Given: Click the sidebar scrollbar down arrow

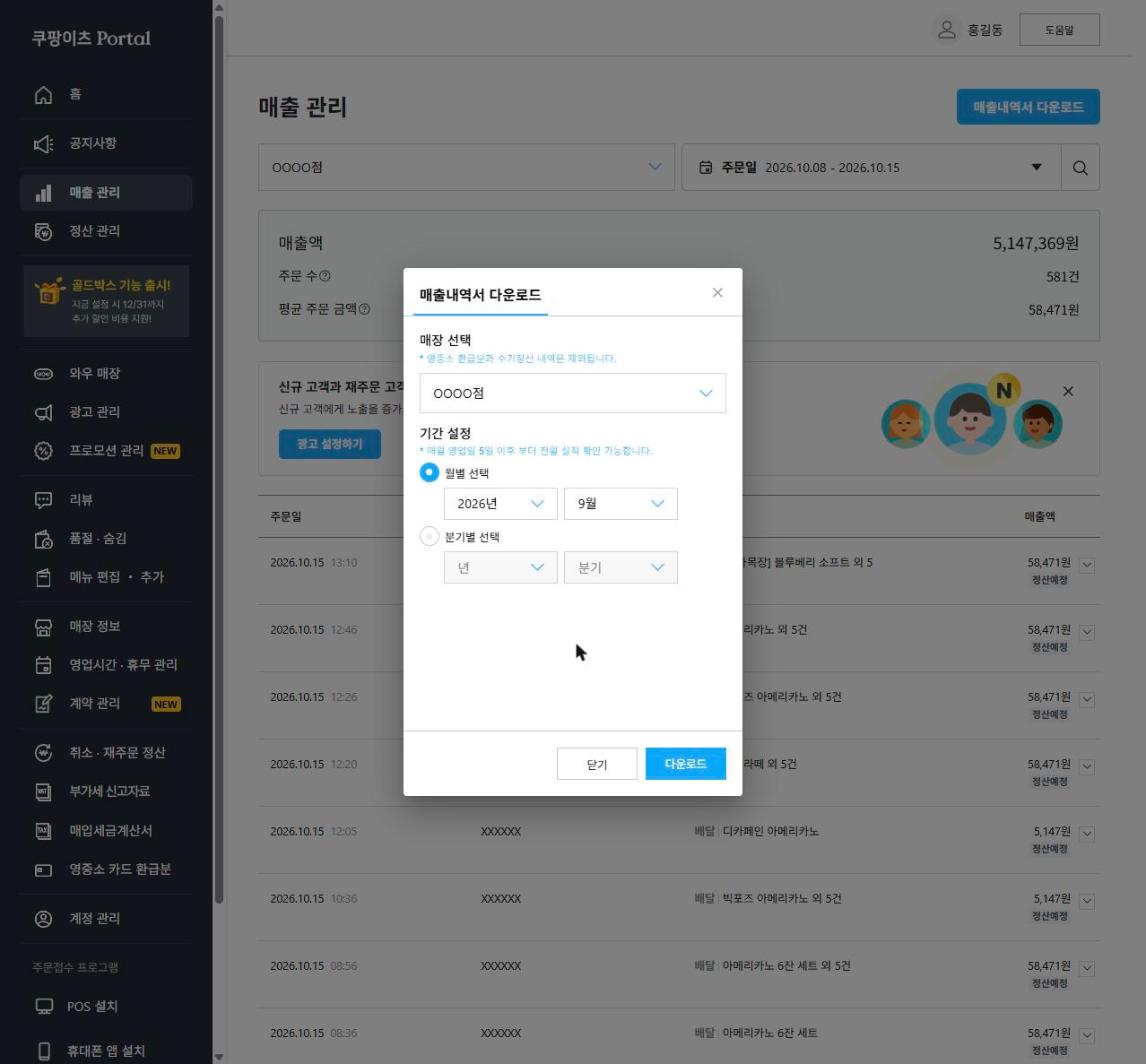Looking at the screenshot, I should click(x=219, y=1057).
